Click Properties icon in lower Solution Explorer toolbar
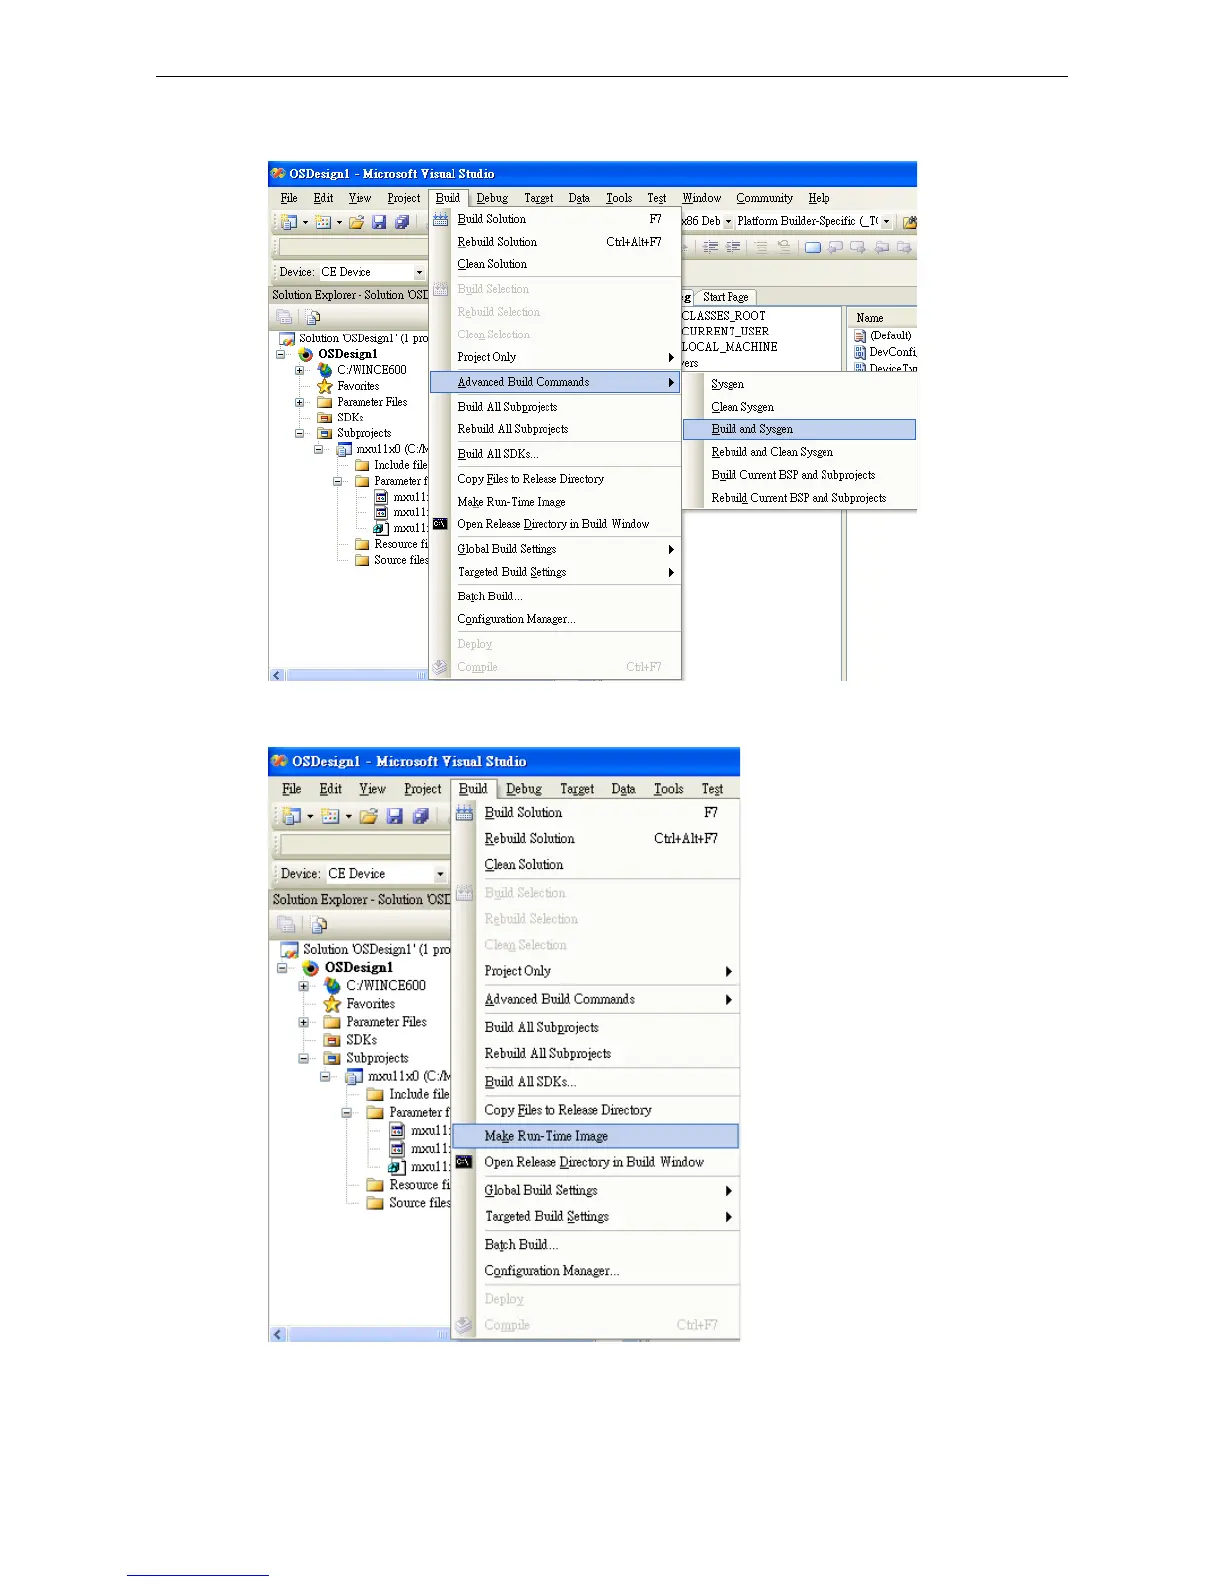 286,925
